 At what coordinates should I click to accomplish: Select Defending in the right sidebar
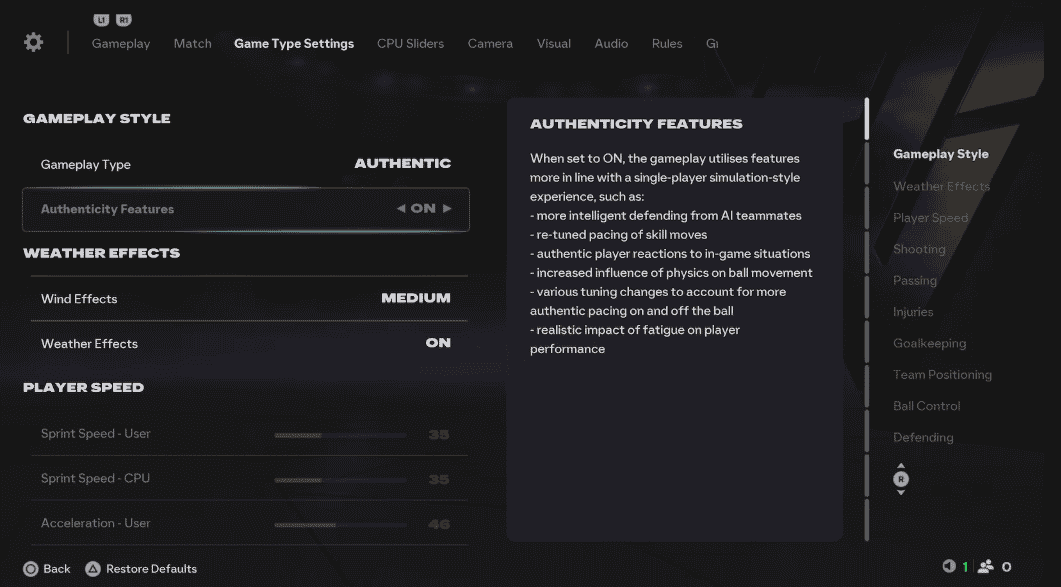click(923, 437)
